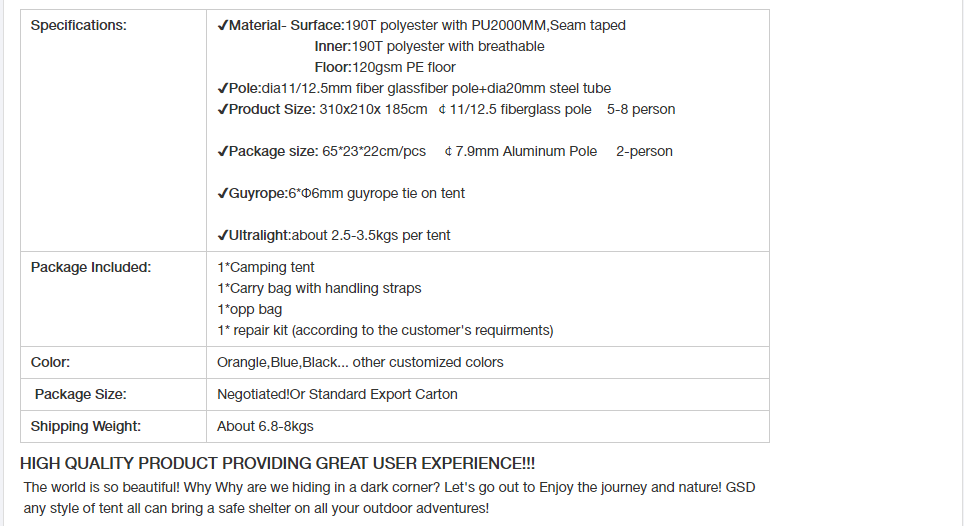Click the checkmark before Material- Surface
Viewport: 964px width, 526px height.
[x=223, y=25]
